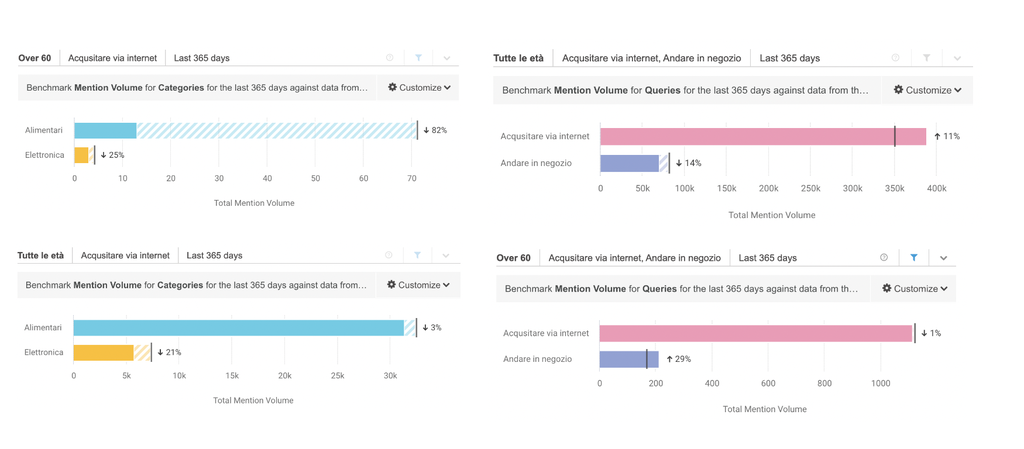Select Tutte le età tab in bottom-left panel

41,255
